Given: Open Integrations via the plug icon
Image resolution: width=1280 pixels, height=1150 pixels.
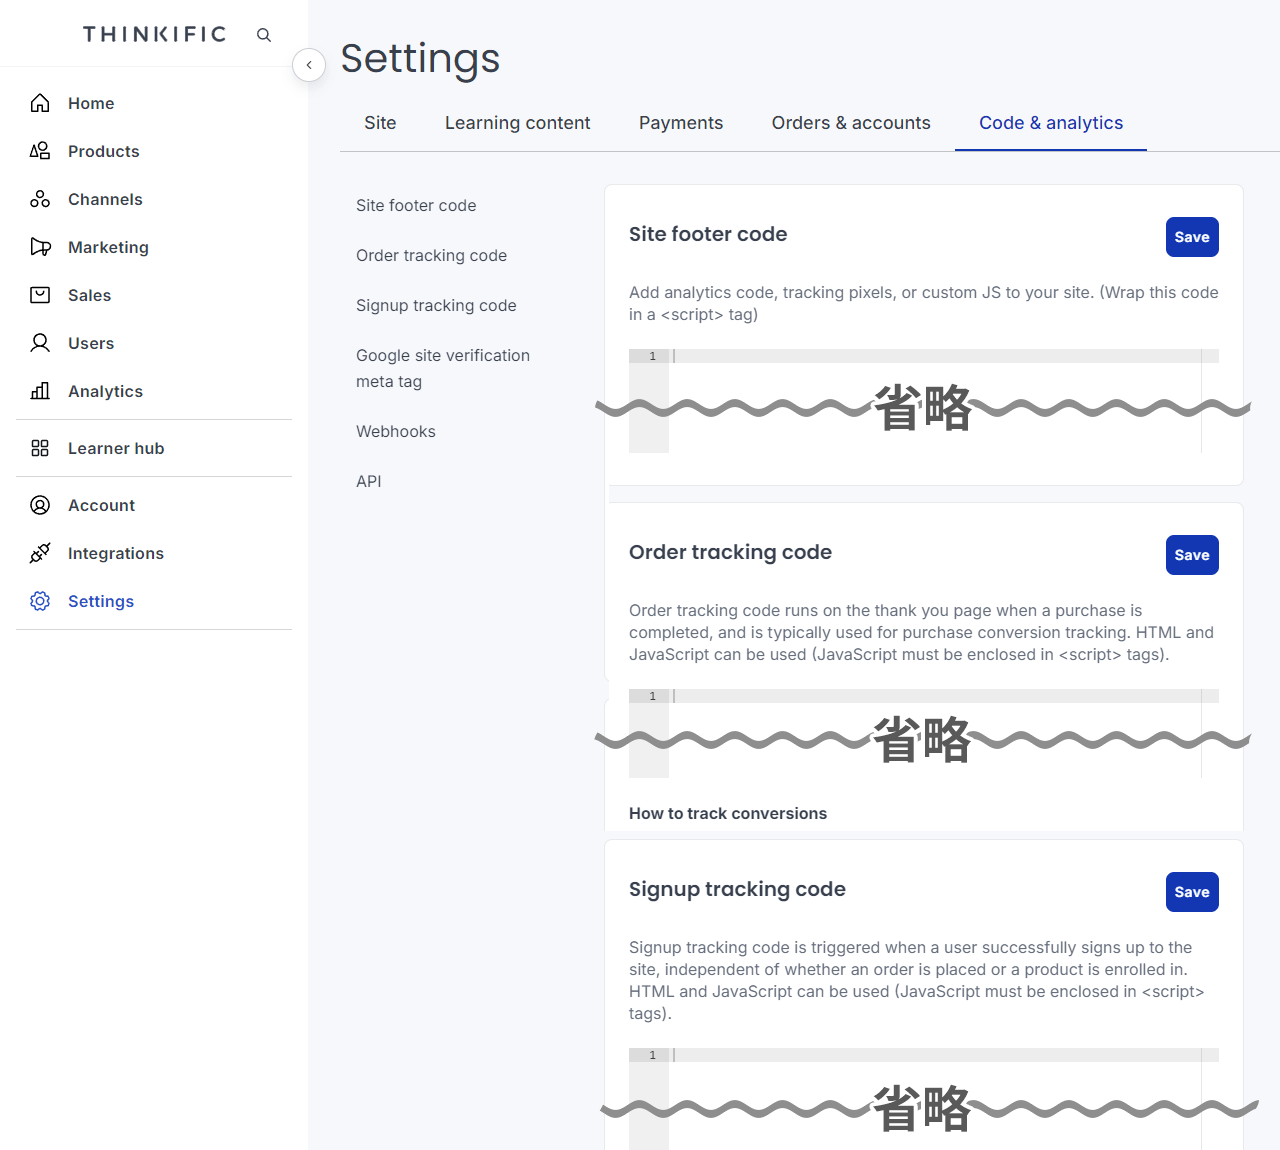Looking at the screenshot, I should coord(40,553).
